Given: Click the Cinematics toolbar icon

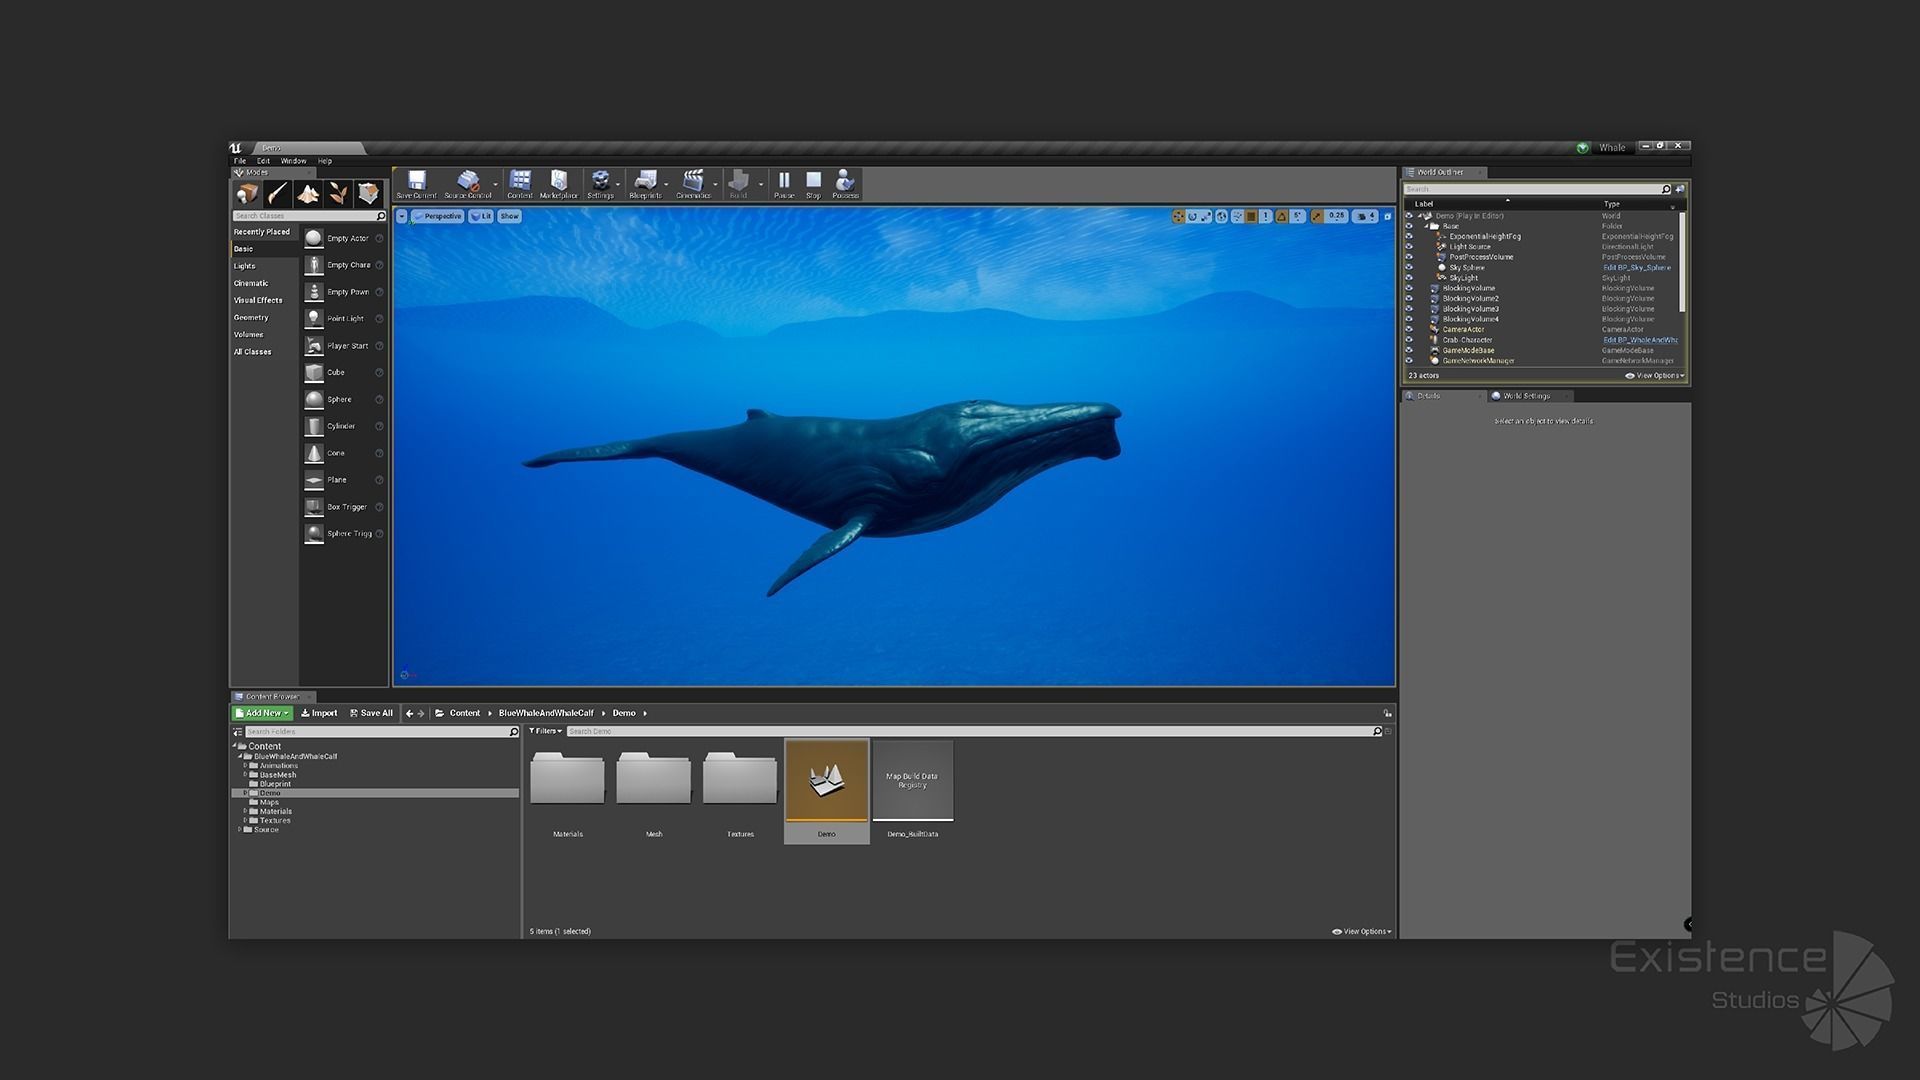Looking at the screenshot, I should point(693,184).
